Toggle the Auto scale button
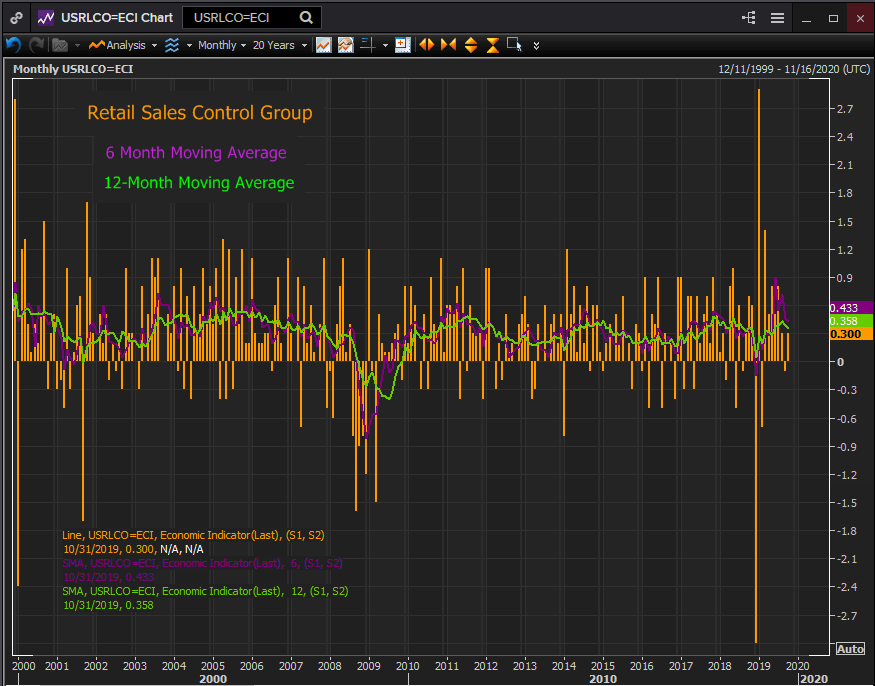 [849, 648]
